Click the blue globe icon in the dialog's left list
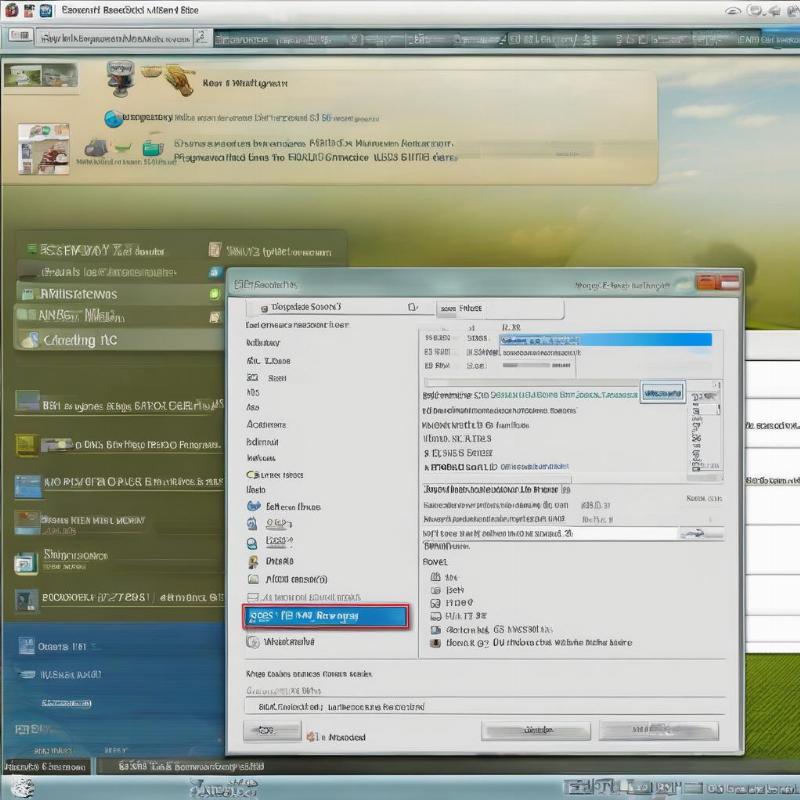The height and width of the screenshot is (800, 800). click(x=254, y=507)
